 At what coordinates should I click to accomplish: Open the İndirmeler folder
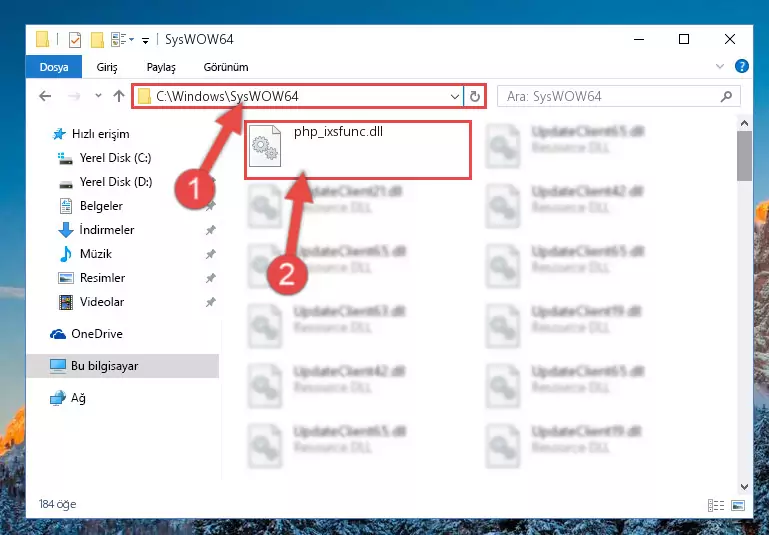coord(106,230)
